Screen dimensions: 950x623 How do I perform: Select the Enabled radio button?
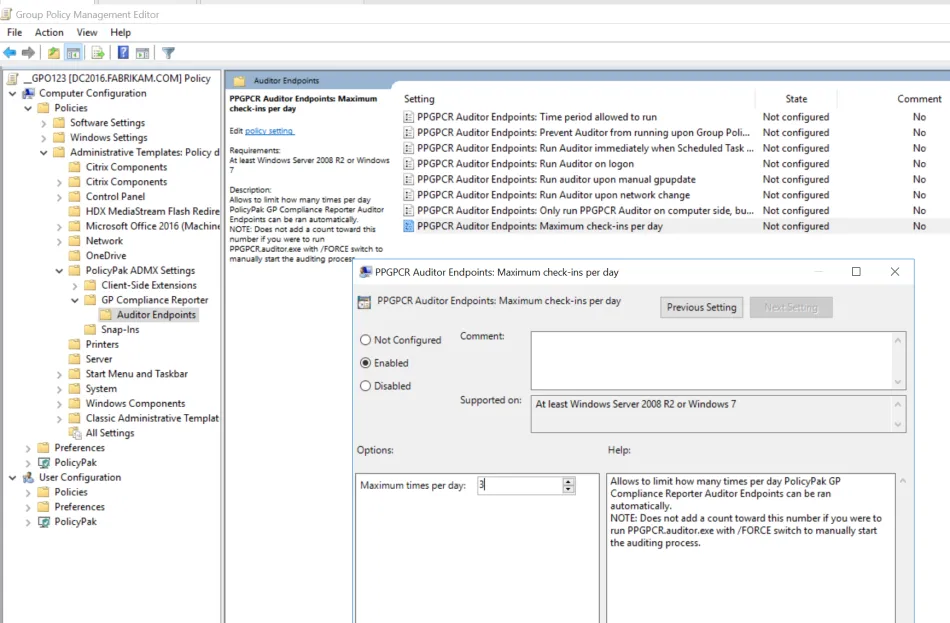[x=365, y=363]
